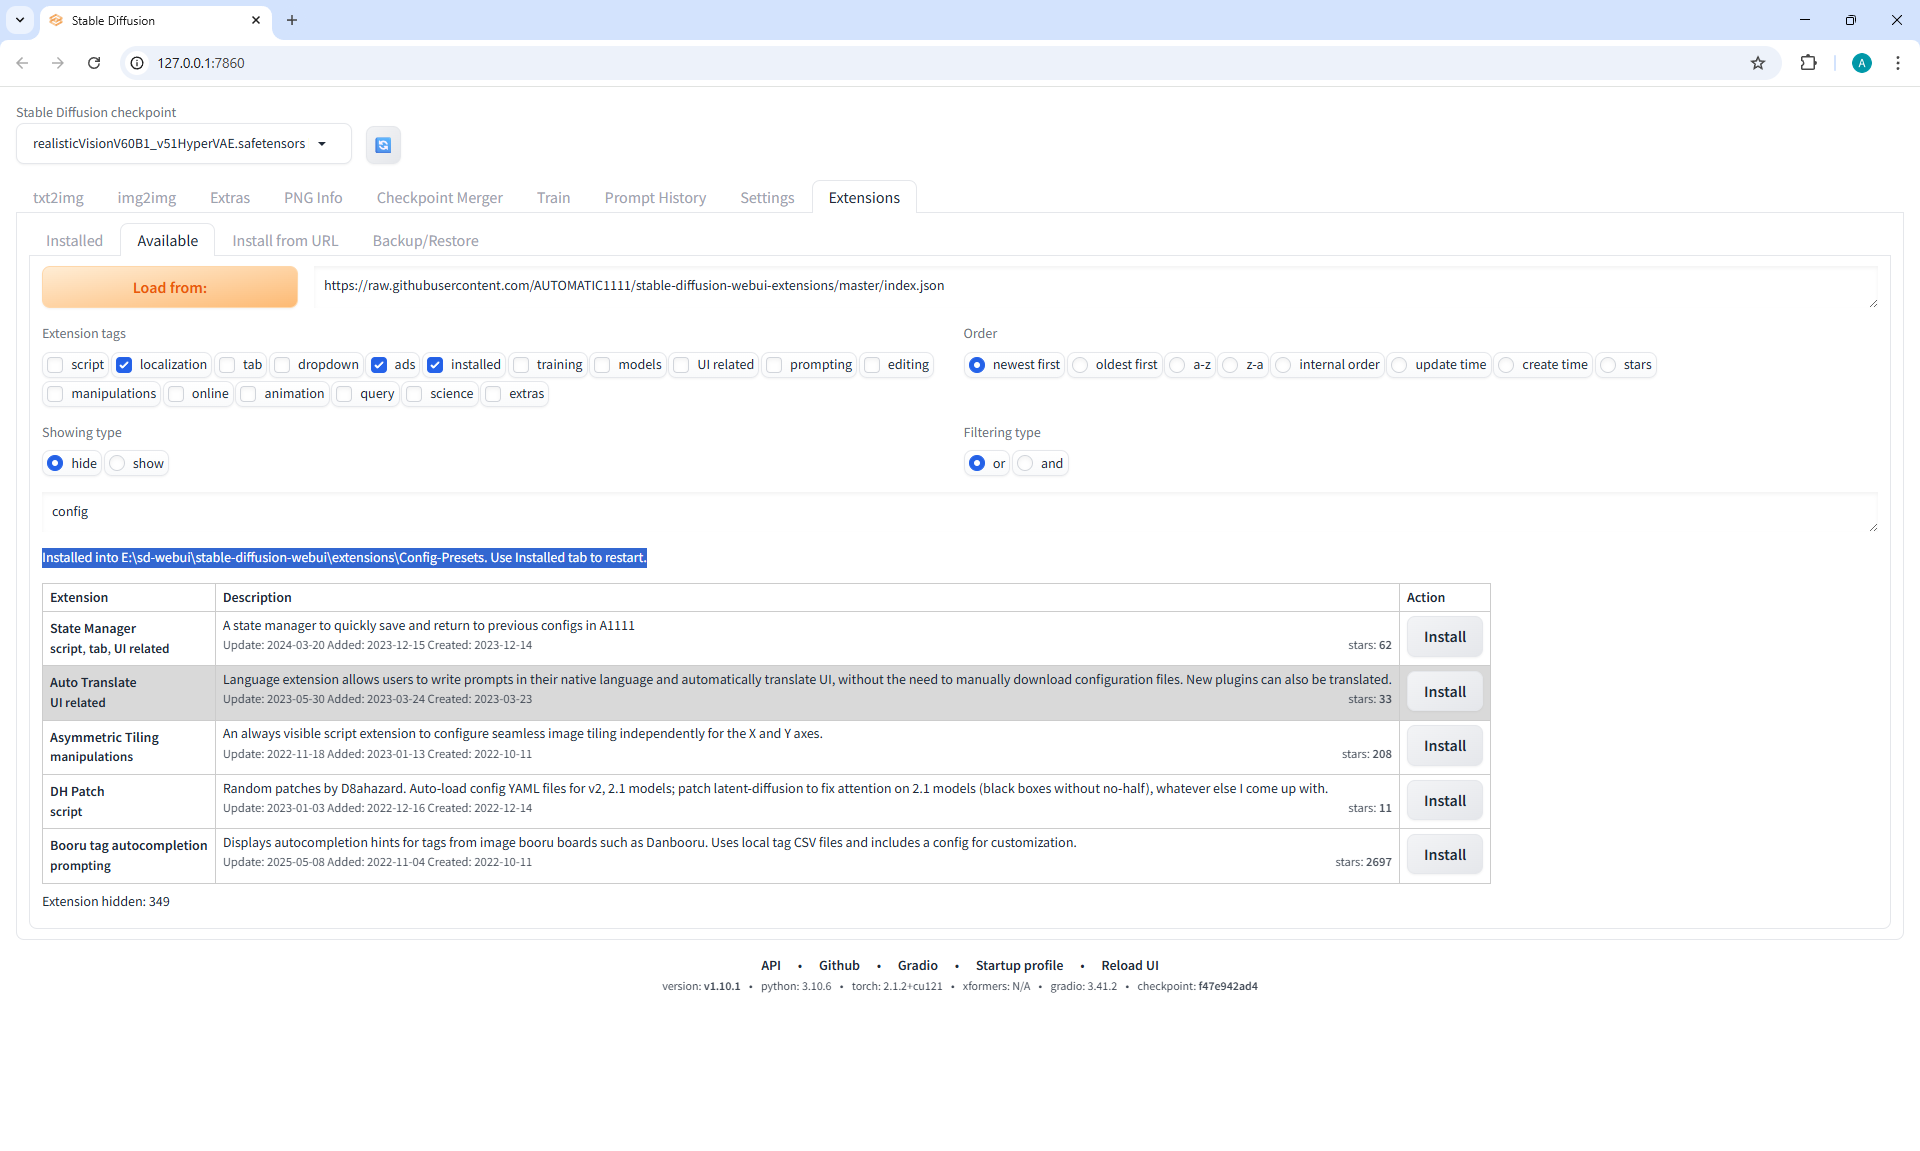Open the Install from URL tab
The image size is (1920, 1151).
coord(285,241)
